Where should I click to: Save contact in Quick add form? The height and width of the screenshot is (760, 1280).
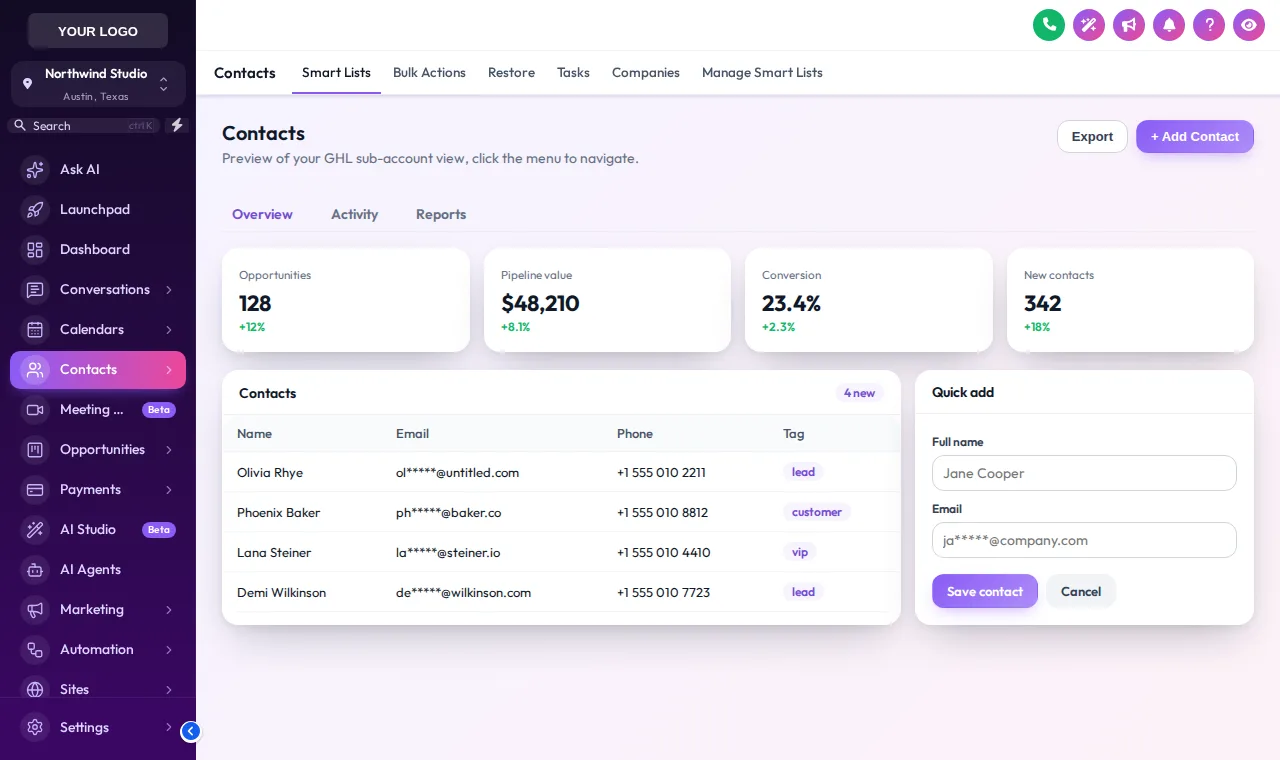tap(985, 591)
